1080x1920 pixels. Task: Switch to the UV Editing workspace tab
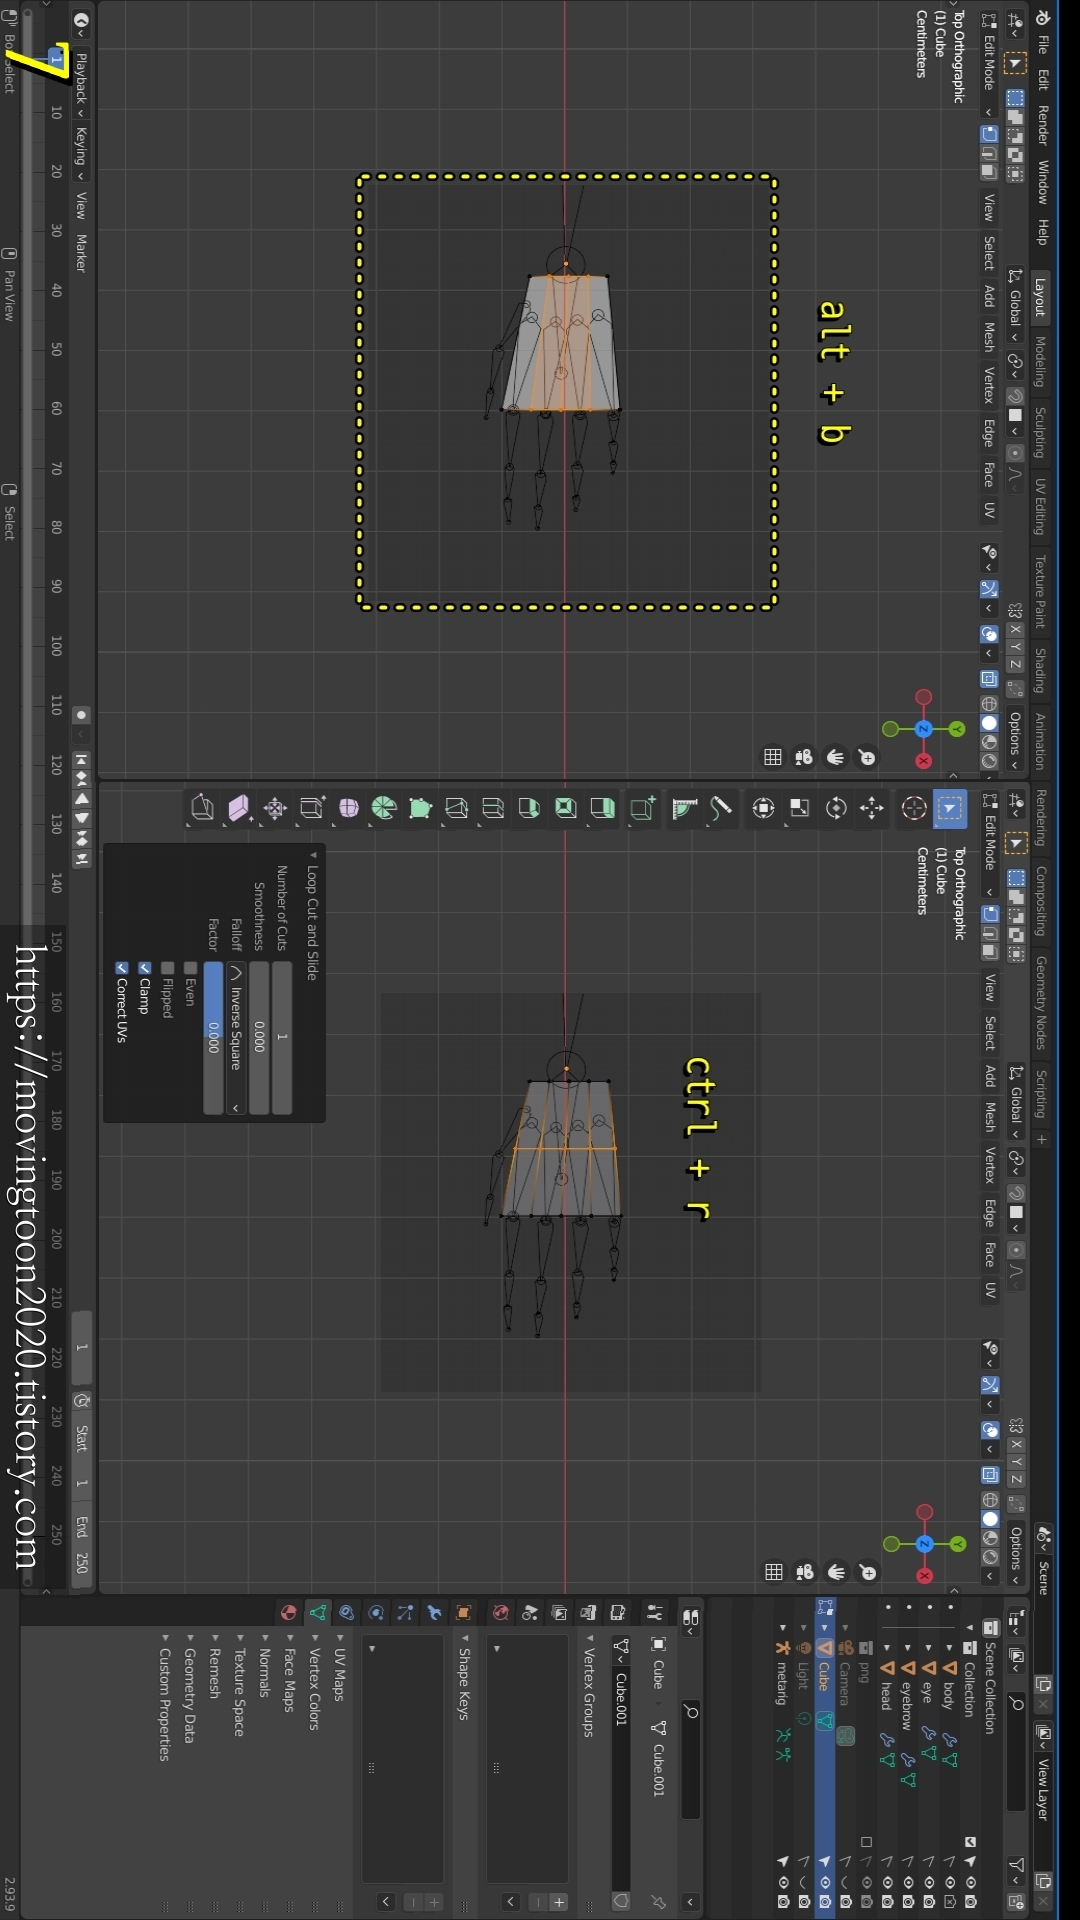1040,507
